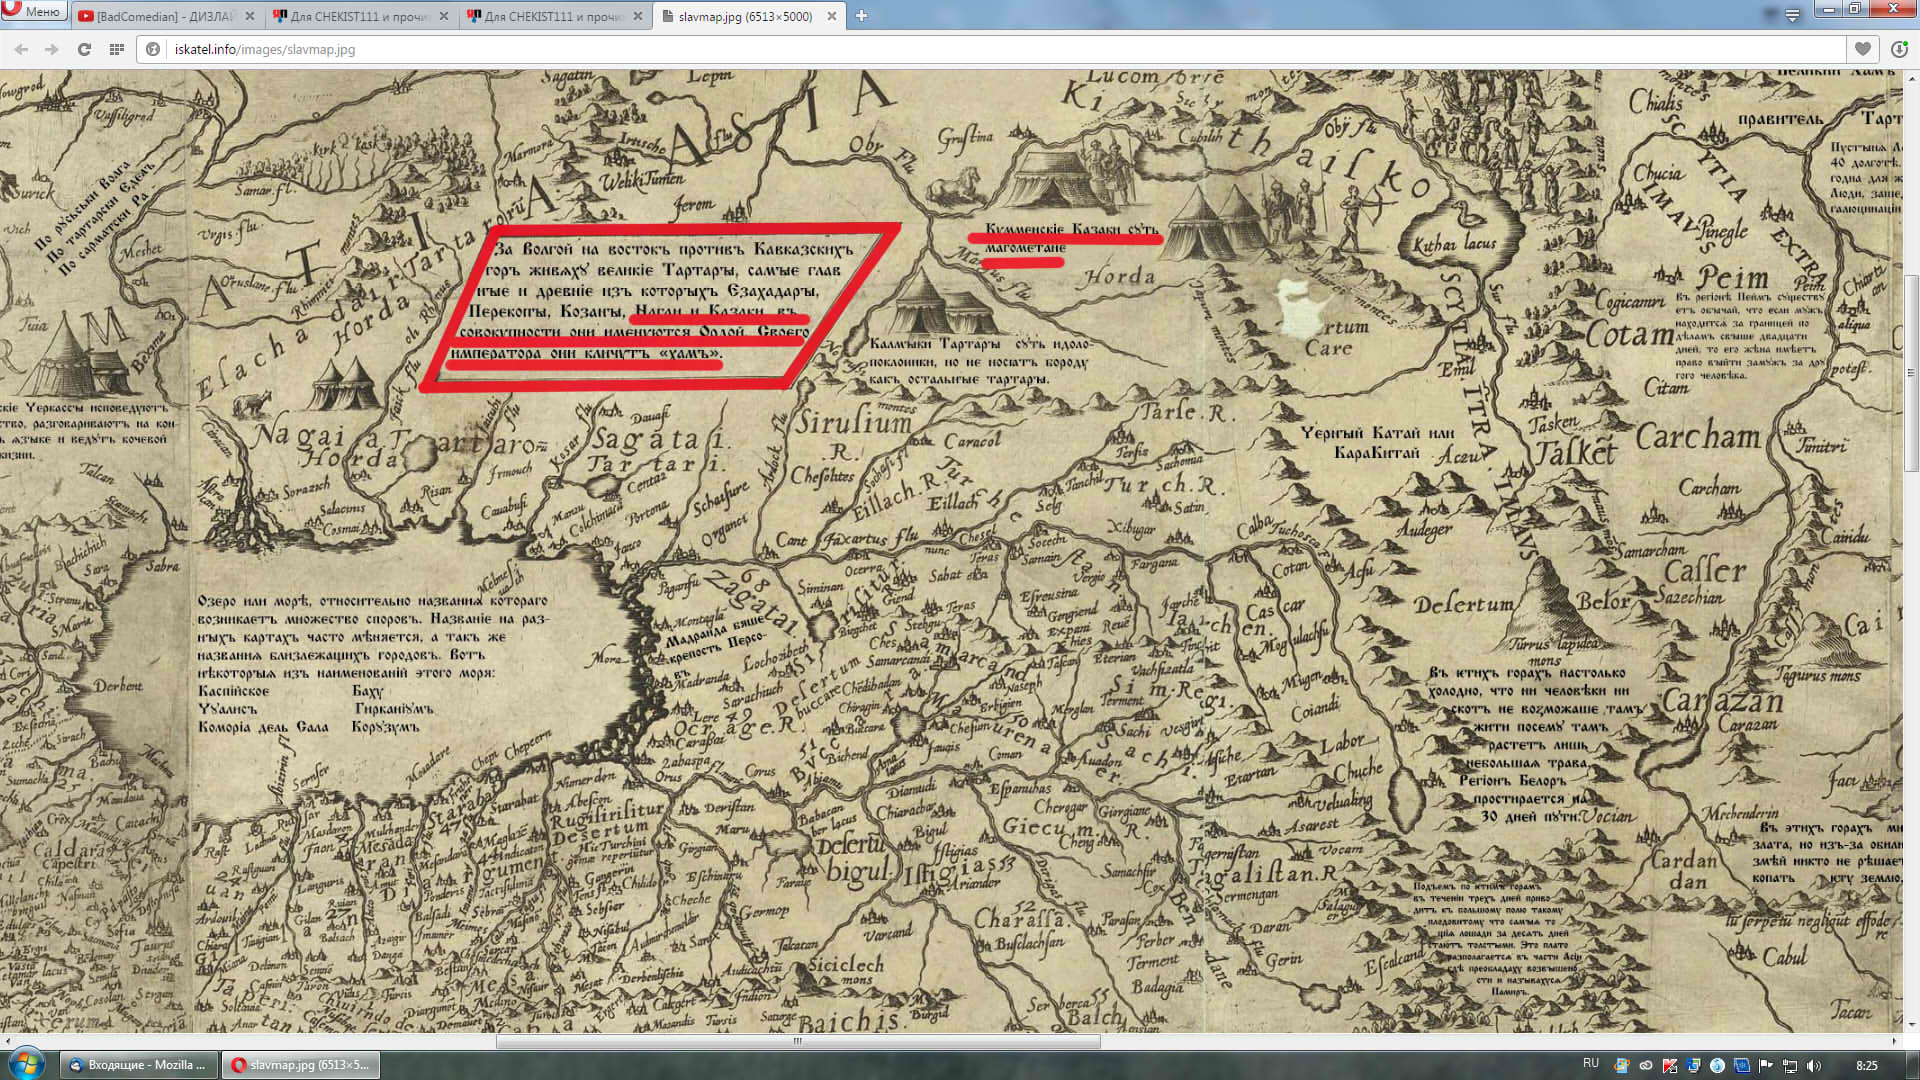The image size is (1920, 1080).
Task: Reload the current page
Action: click(84, 49)
